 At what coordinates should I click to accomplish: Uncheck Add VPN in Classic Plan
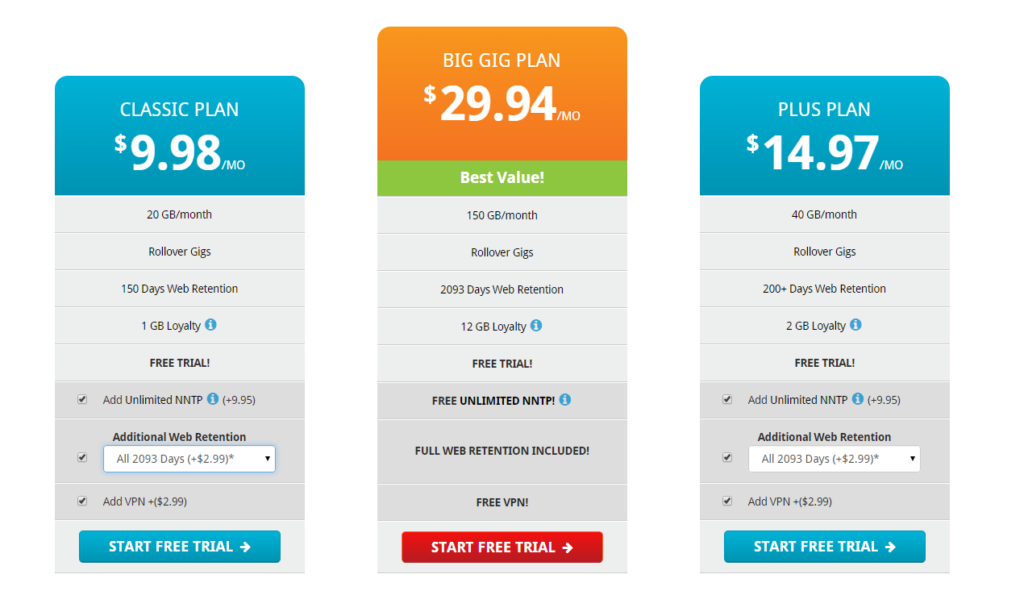pyautogui.click(x=82, y=501)
